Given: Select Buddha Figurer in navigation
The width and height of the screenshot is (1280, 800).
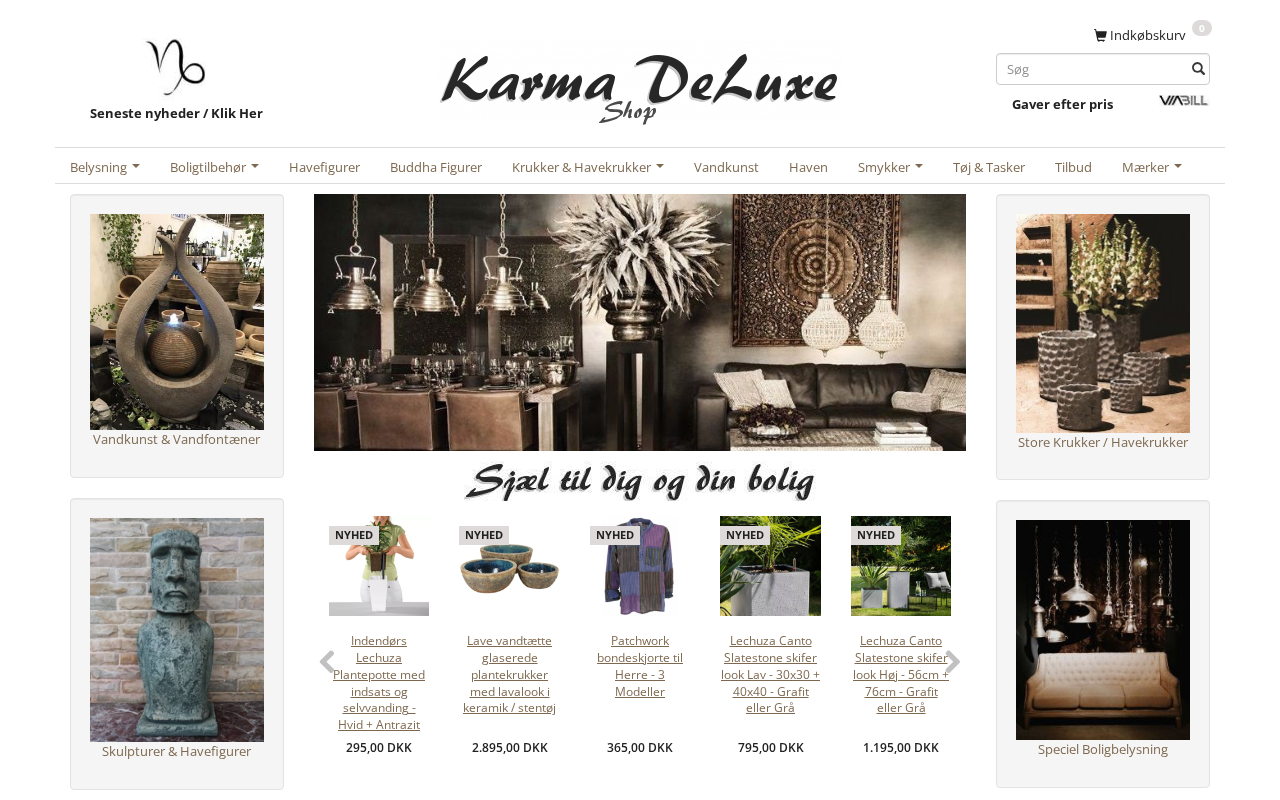Looking at the screenshot, I should [x=436, y=167].
